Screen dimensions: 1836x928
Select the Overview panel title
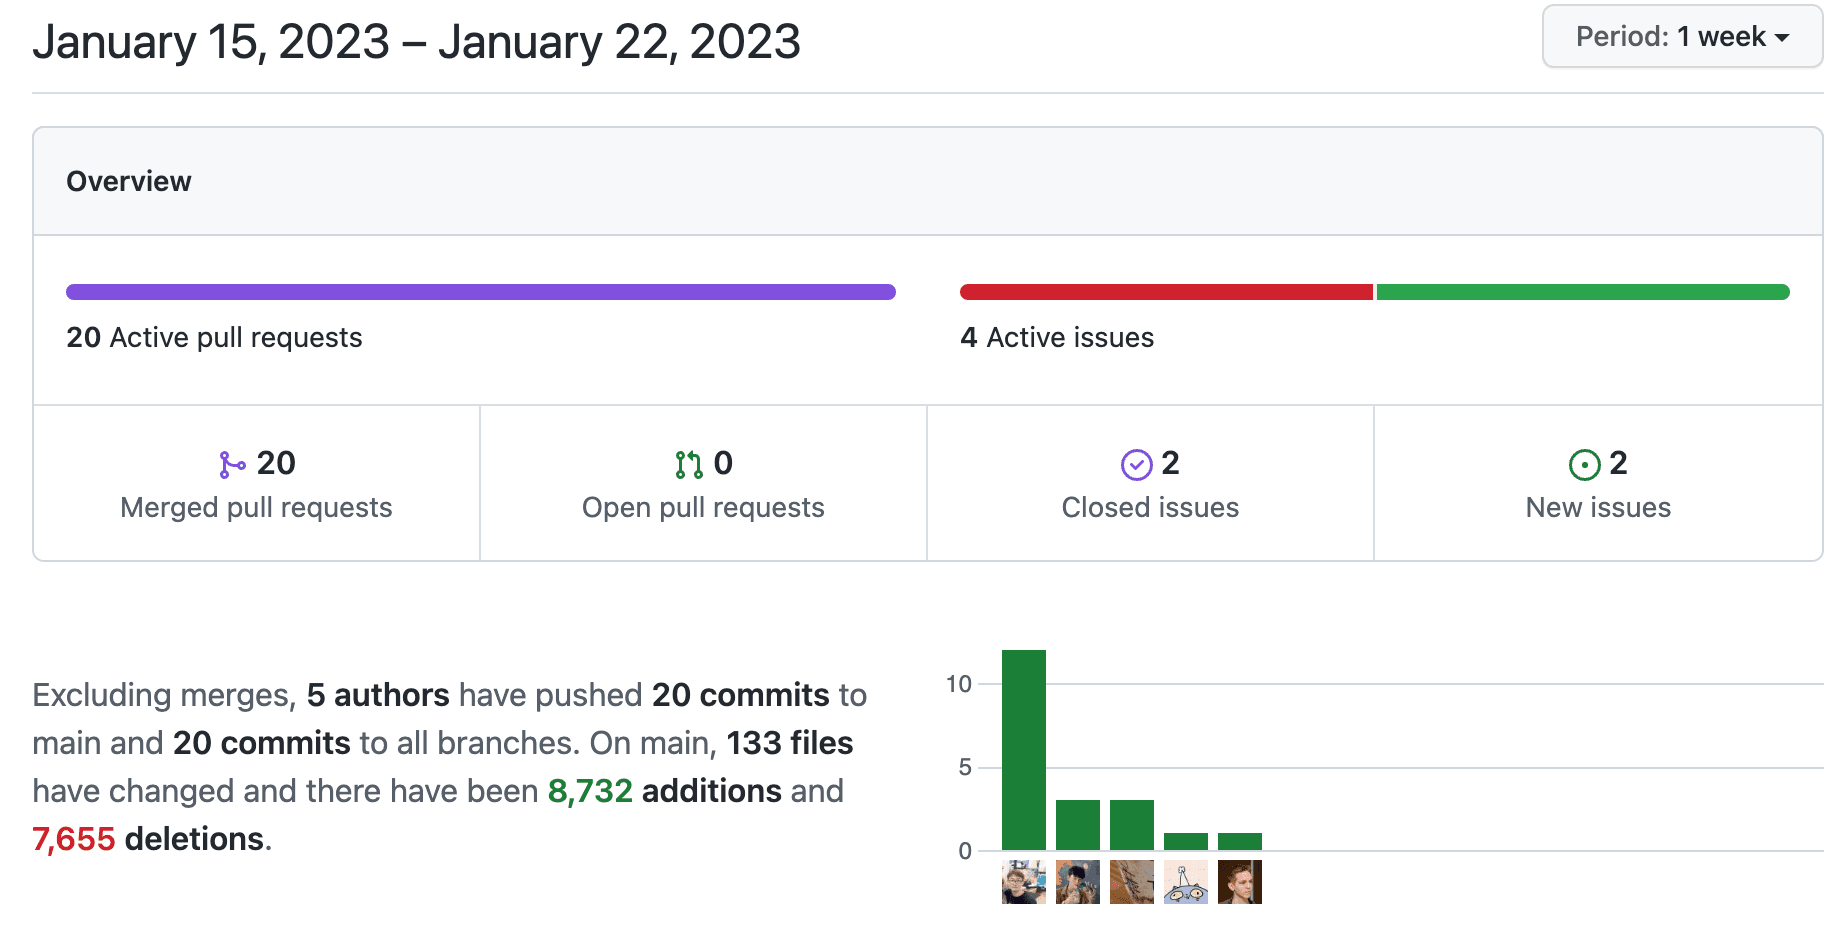pyautogui.click(x=128, y=181)
